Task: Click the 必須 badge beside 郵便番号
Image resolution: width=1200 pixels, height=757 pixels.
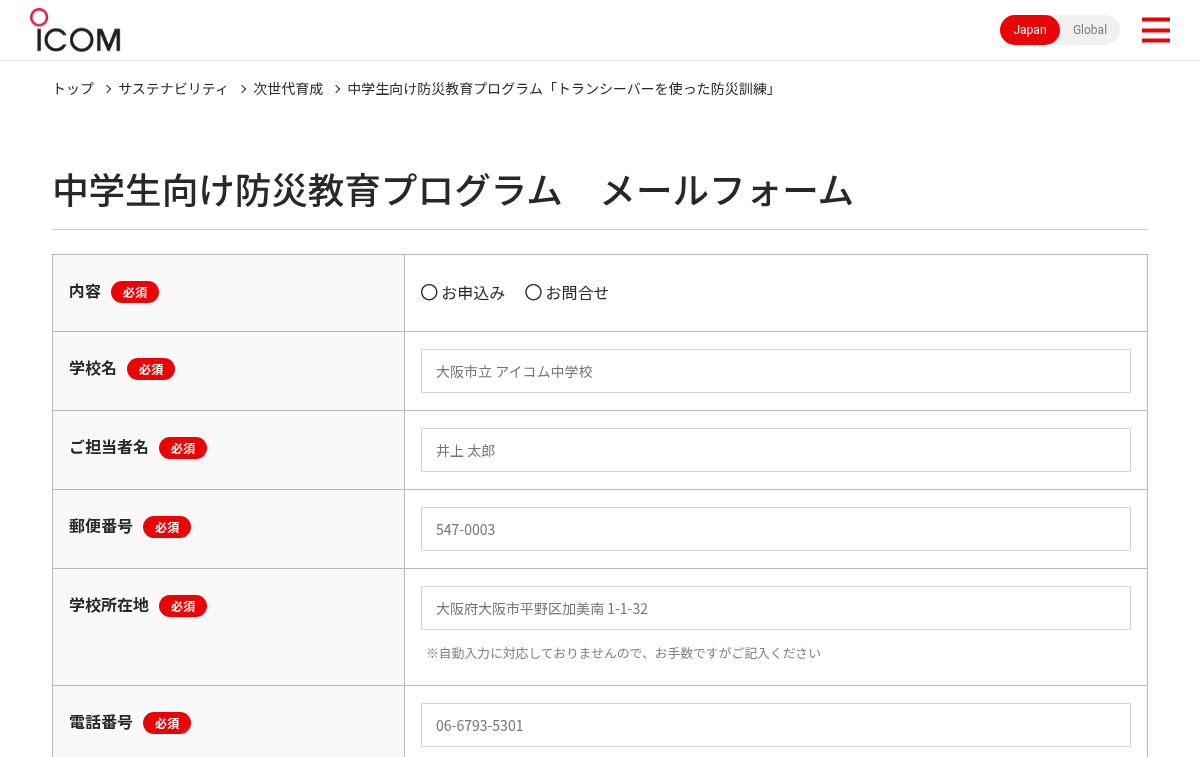Action: click(x=167, y=527)
